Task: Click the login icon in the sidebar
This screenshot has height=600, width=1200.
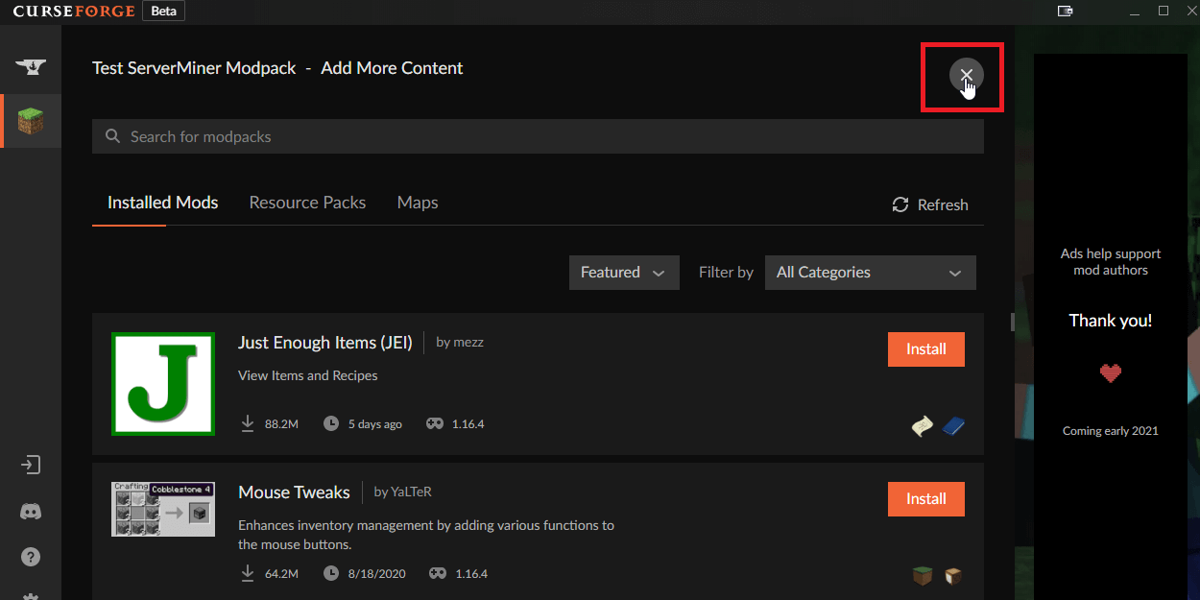Action: point(30,465)
